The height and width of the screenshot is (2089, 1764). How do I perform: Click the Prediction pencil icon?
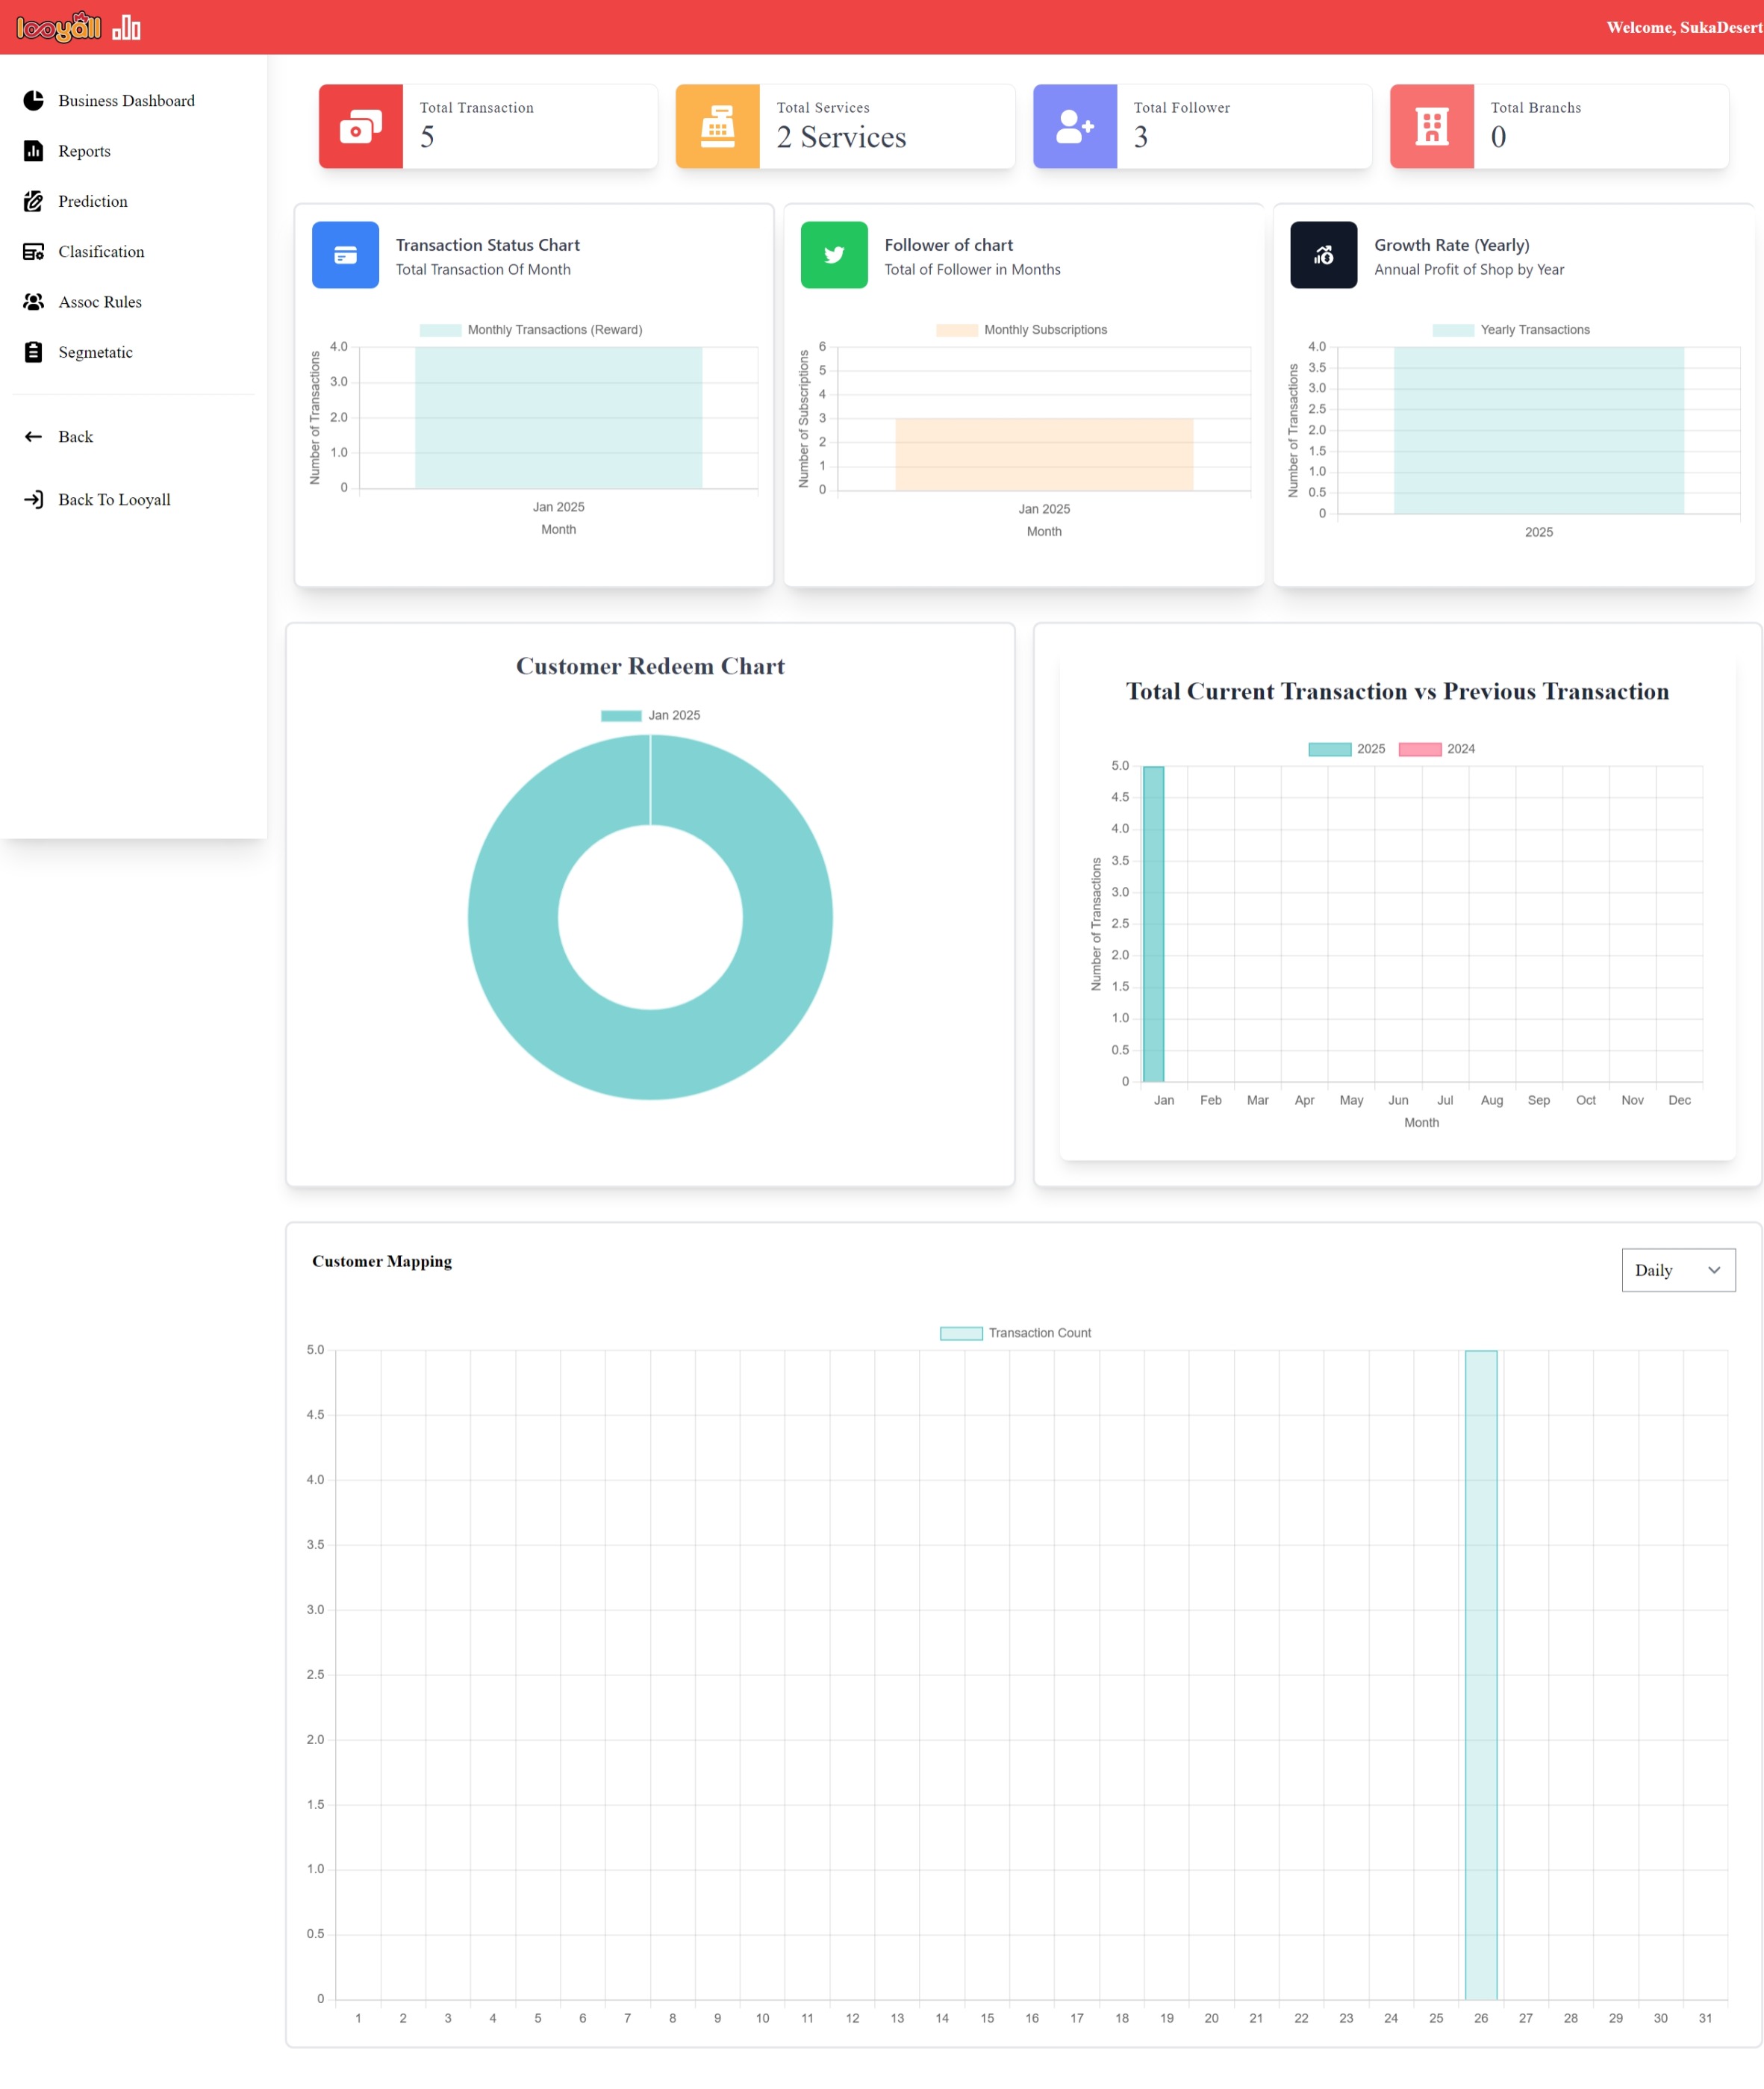pos(33,201)
